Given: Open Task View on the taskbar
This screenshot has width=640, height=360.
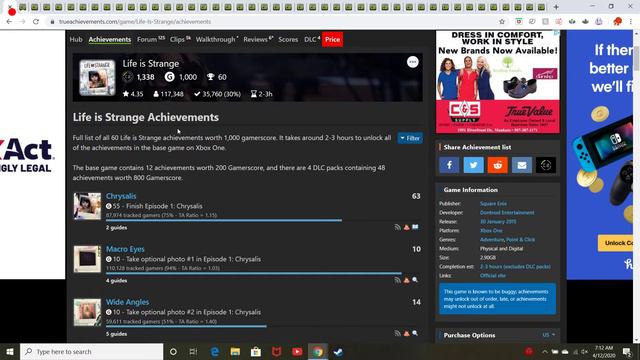Looking at the screenshot, I should (x=193, y=351).
